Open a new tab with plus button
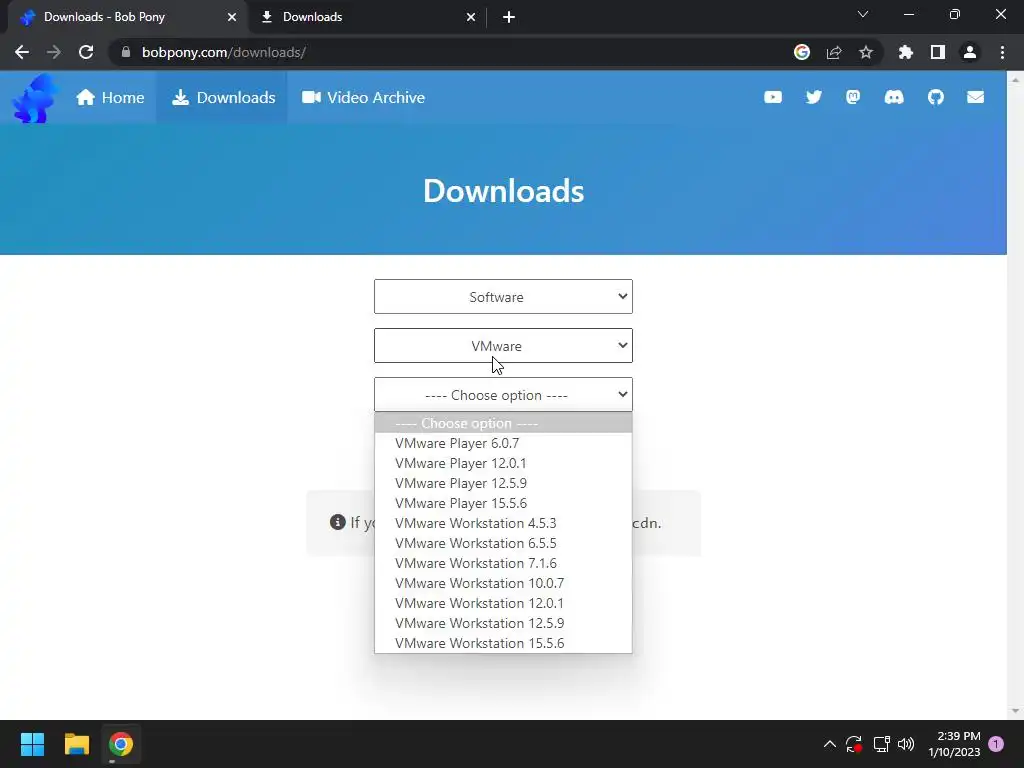Screen dimensions: 1024x768 point(509,17)
